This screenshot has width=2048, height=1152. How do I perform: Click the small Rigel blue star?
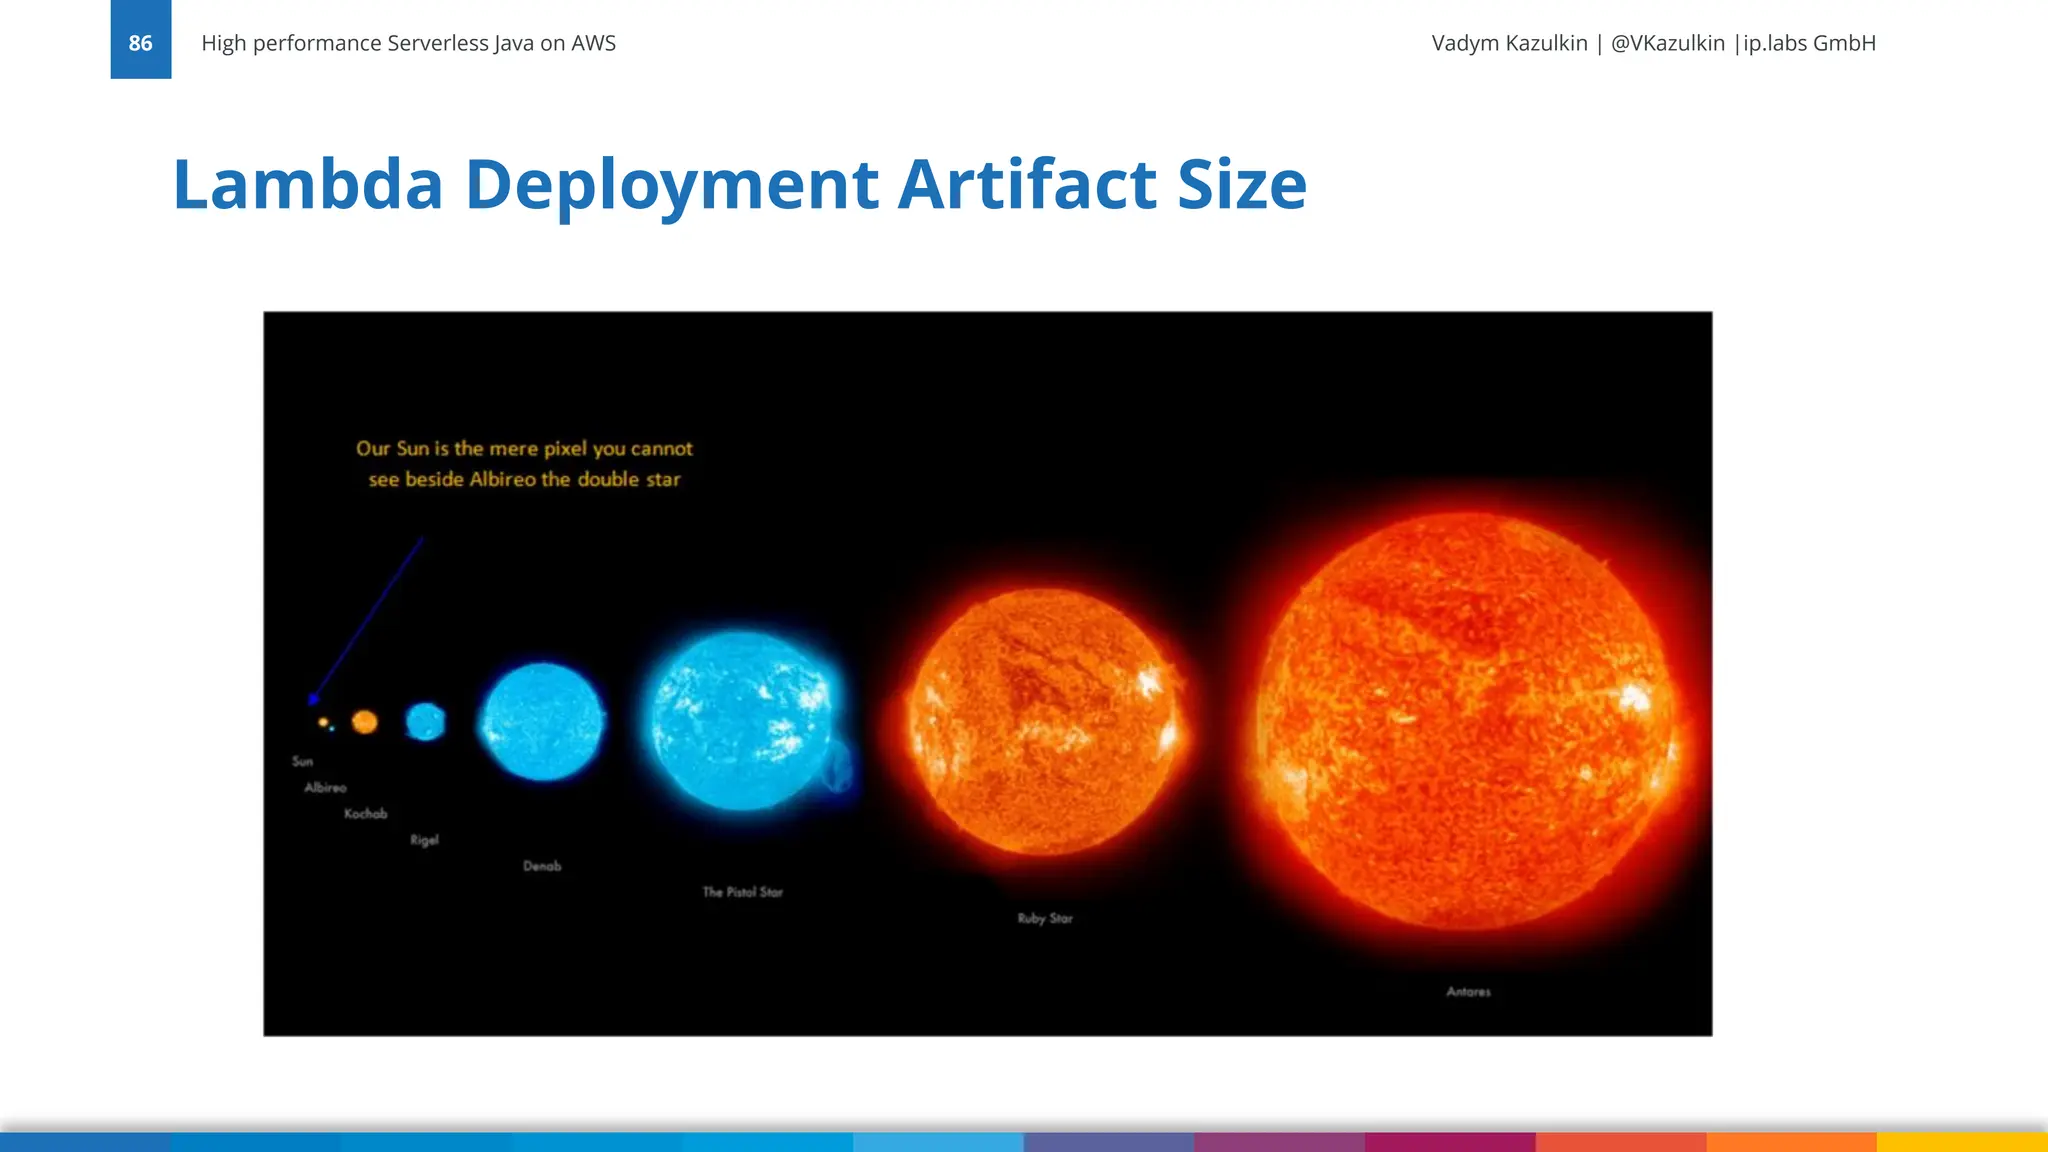pos(425,721)
